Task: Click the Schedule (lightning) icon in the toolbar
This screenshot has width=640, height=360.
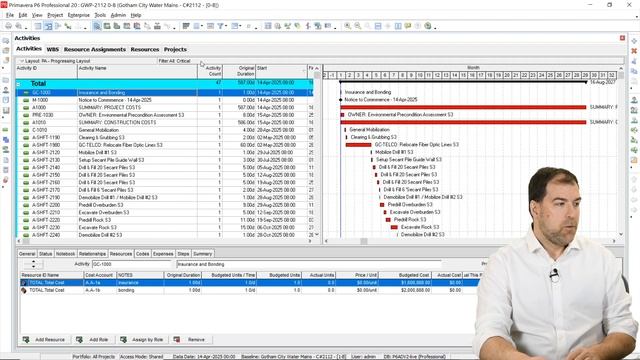Action: pos(308,26)
